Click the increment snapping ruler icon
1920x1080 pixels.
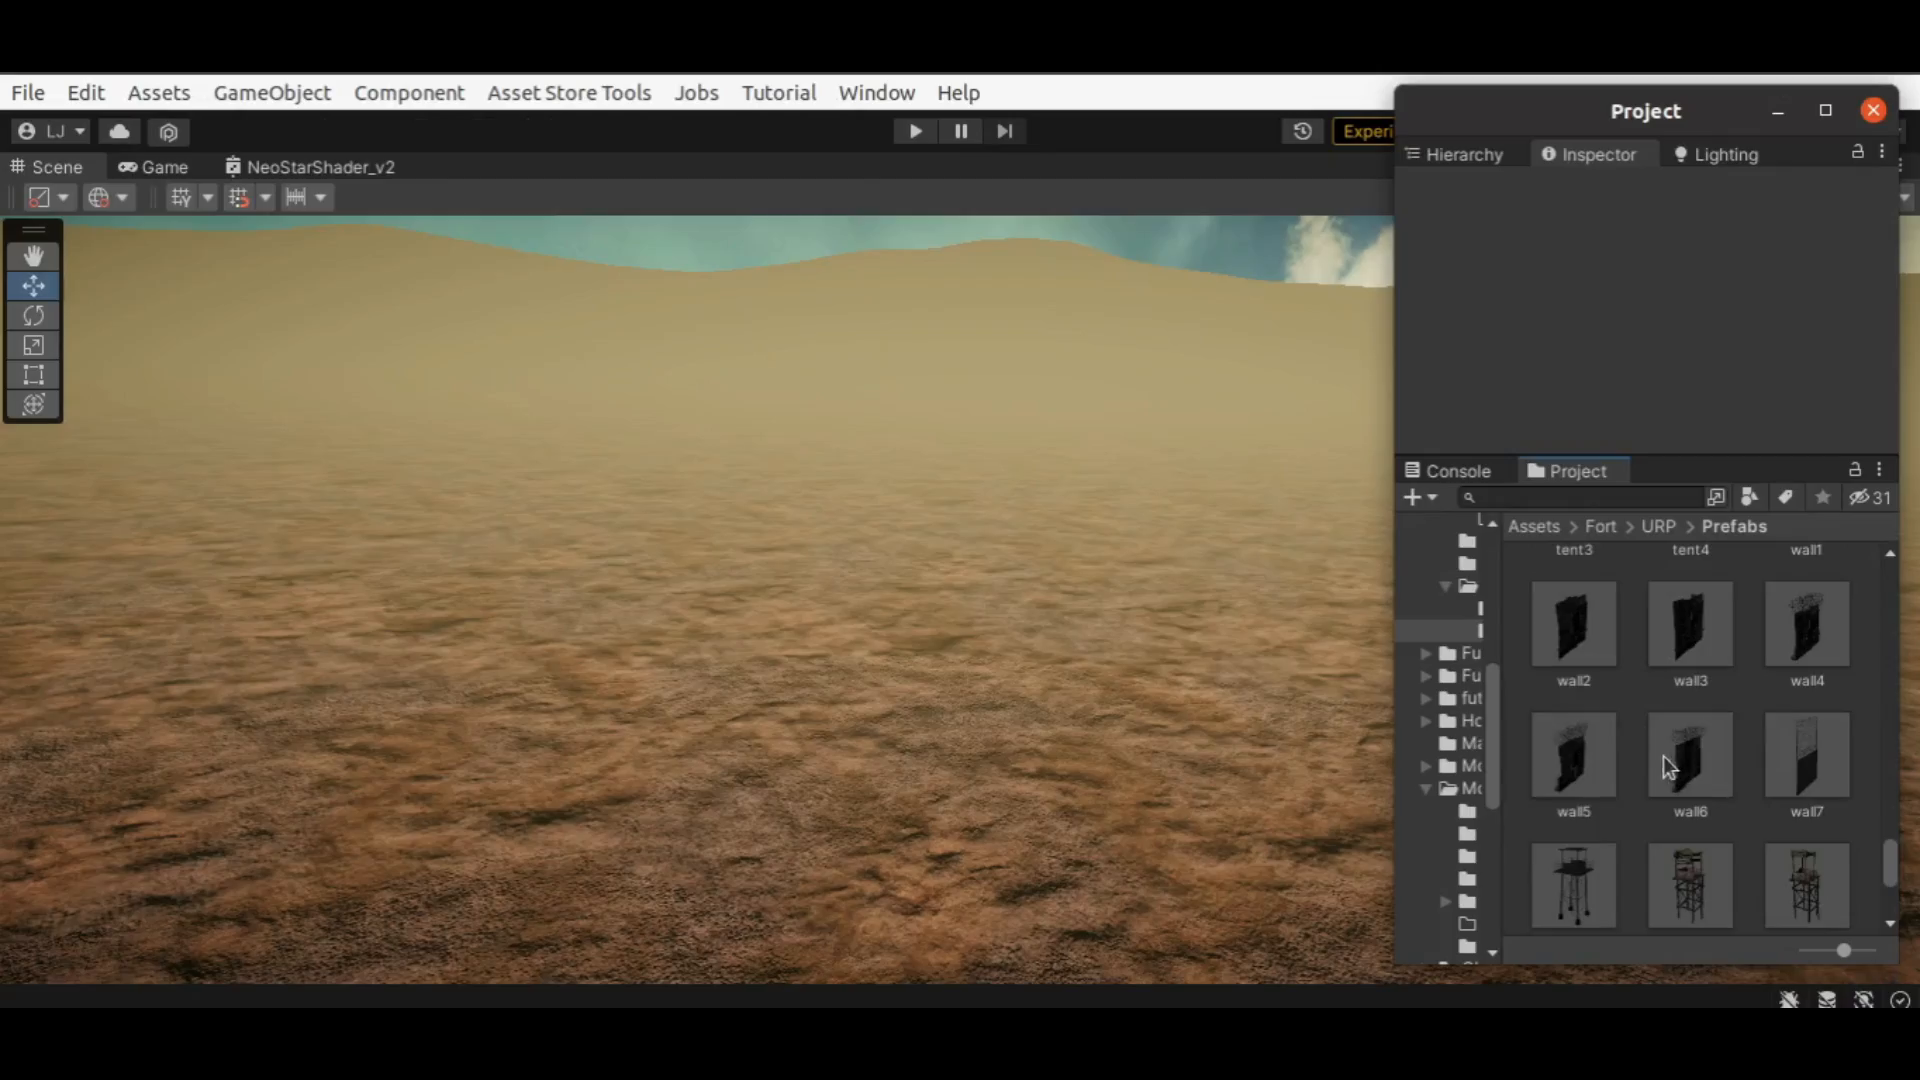296,197
